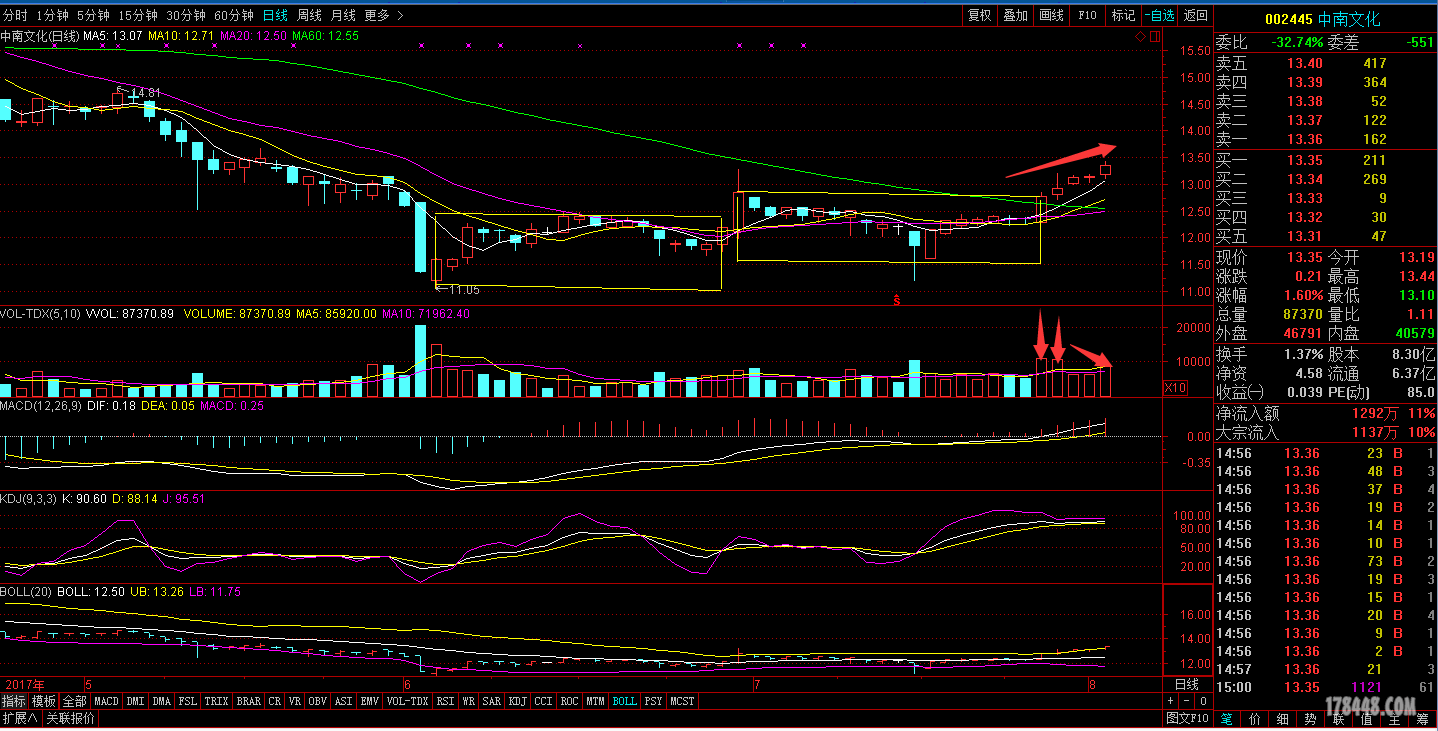This screenshot has width=1438, height=731.
Task: Toggle the -自选 watchlist button
Action: [x=1159, y=15]
